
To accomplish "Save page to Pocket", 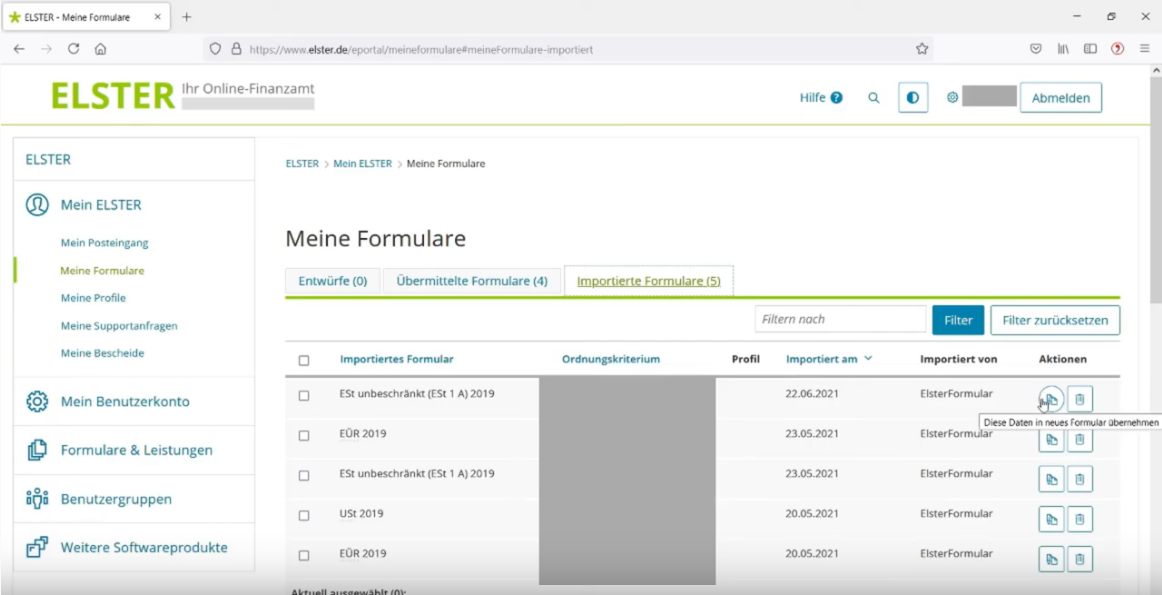I will point(1036,49).
